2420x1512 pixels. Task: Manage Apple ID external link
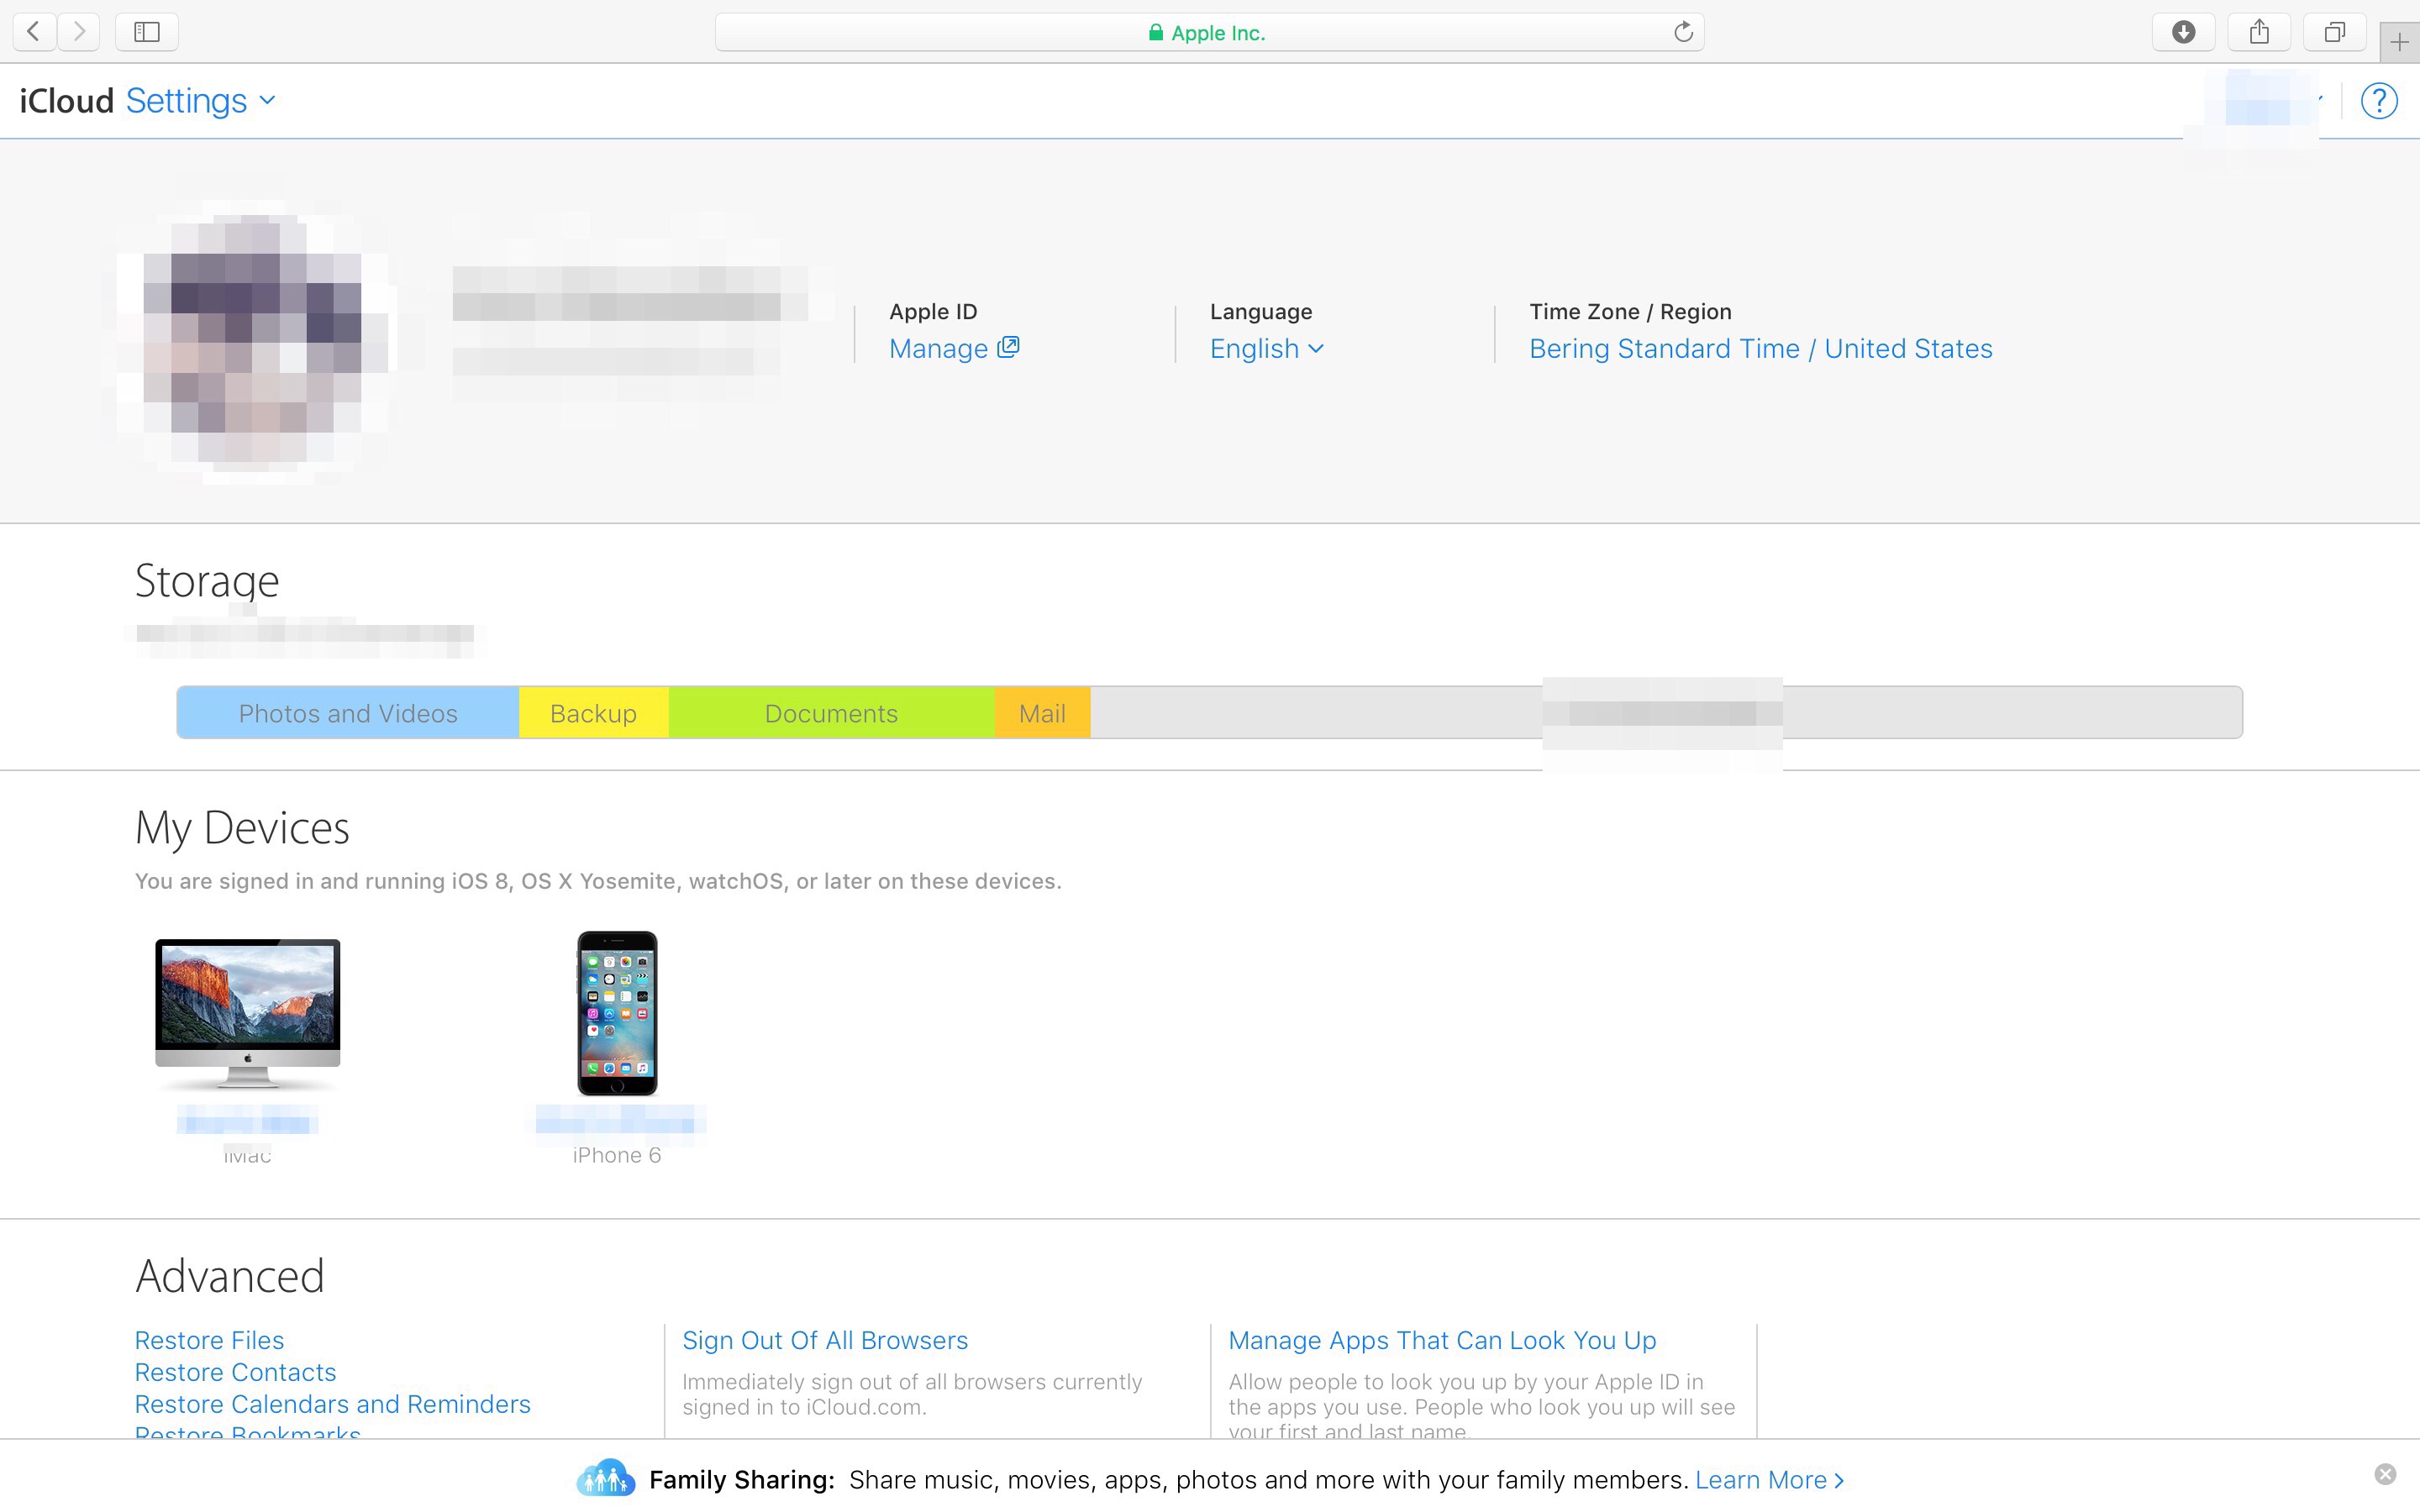pos(953,348)
